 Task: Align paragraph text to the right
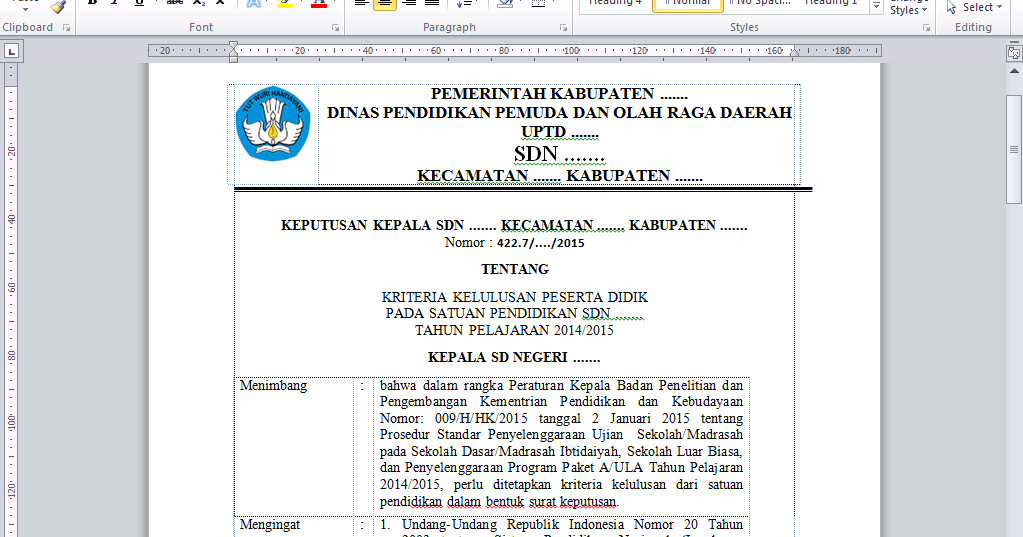click(x=409, y=3)
